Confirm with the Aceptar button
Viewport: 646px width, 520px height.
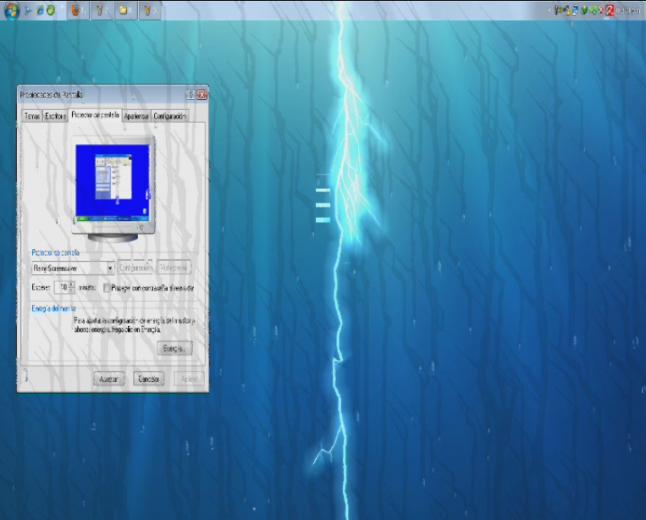point(108,379)
